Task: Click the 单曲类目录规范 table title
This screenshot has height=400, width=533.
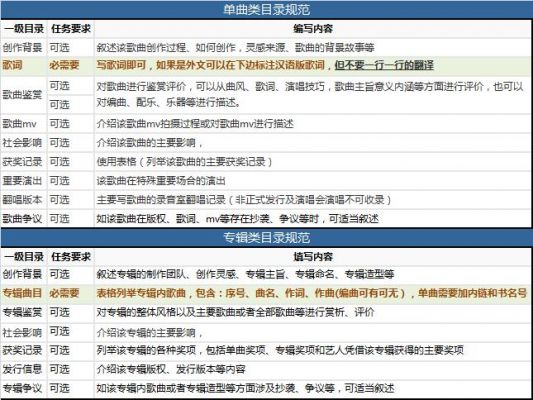Action: click(266, 10)
